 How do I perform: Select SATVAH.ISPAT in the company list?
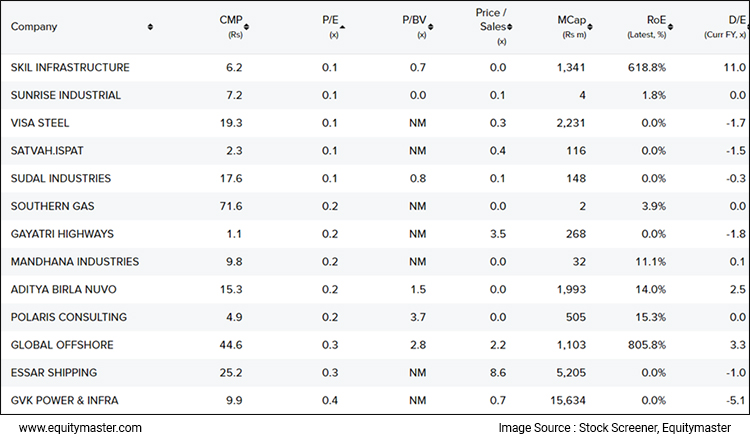[x=47, y=151]
